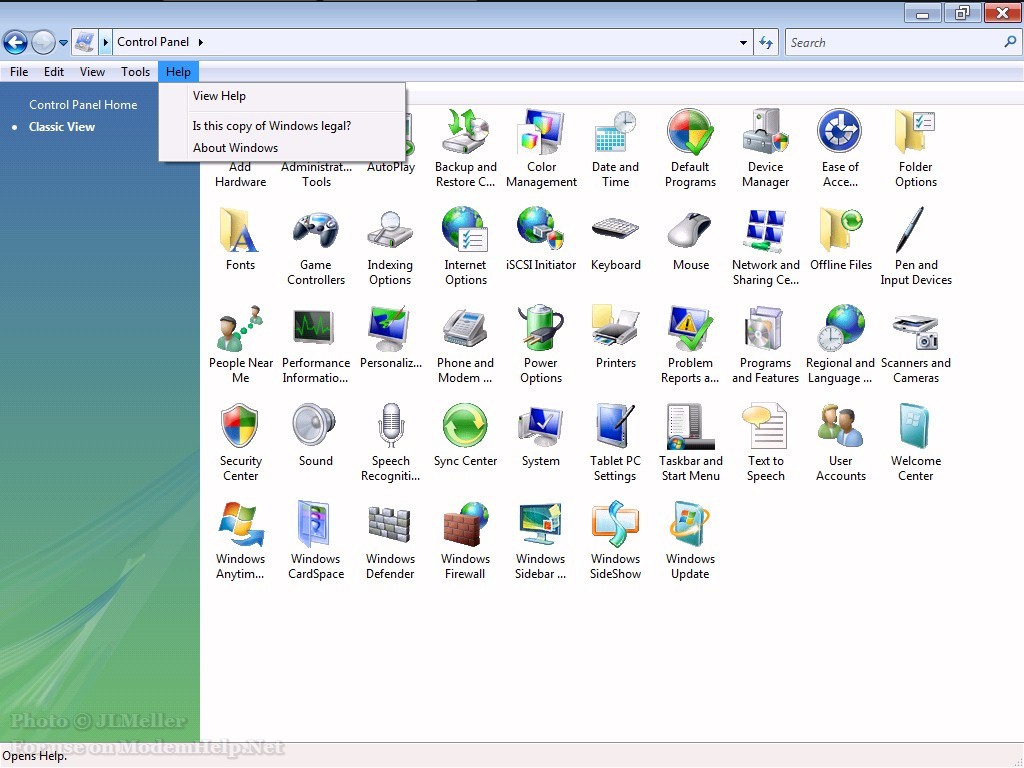The height and width of the screenshot is (768, 1024).
Task: Expand the Control Panel breadcrumb arrow
Action: (200, 42)
